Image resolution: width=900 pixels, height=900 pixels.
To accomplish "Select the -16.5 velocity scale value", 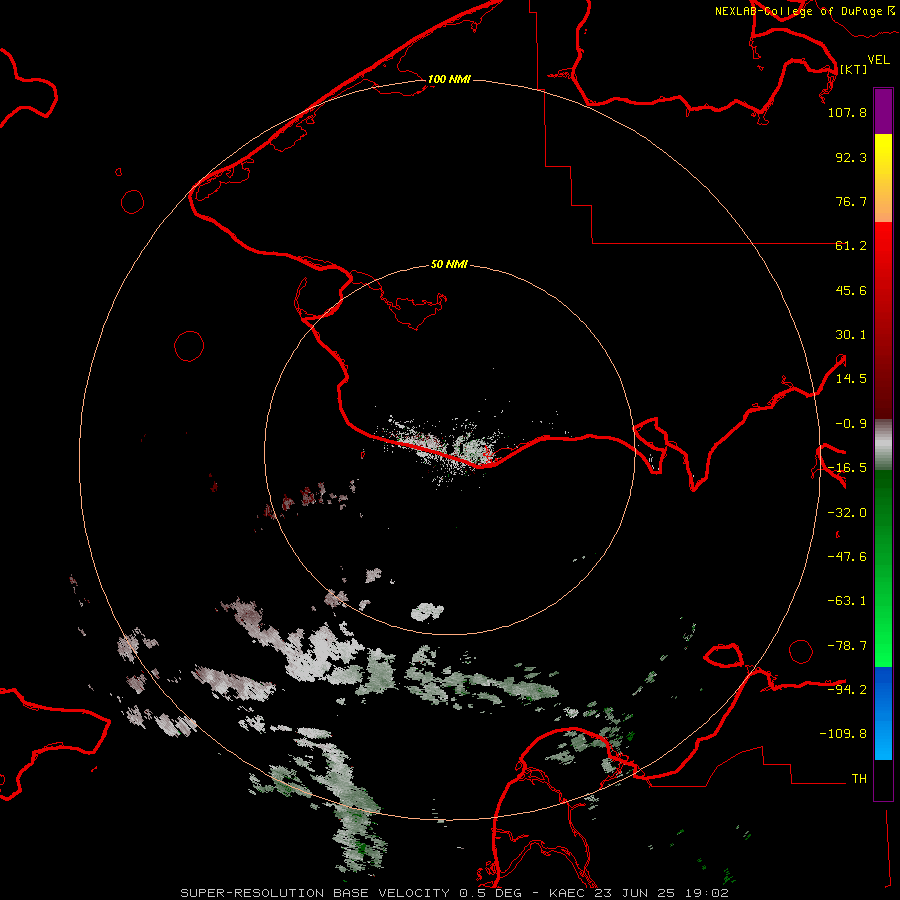I will coord(847,468).
